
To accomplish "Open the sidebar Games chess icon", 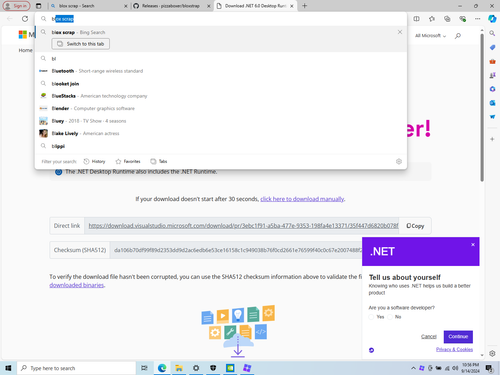I will tap(492, 75).
